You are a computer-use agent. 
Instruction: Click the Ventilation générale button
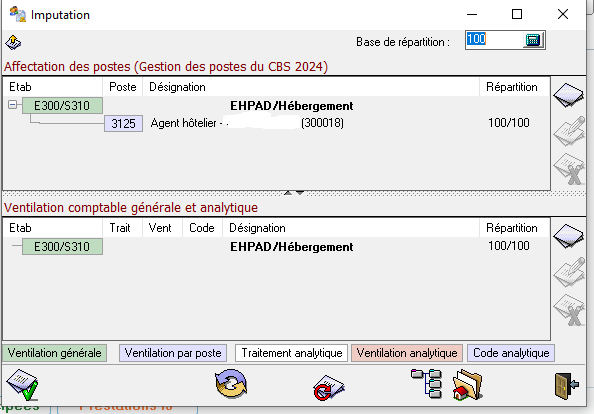pos(55,353)
